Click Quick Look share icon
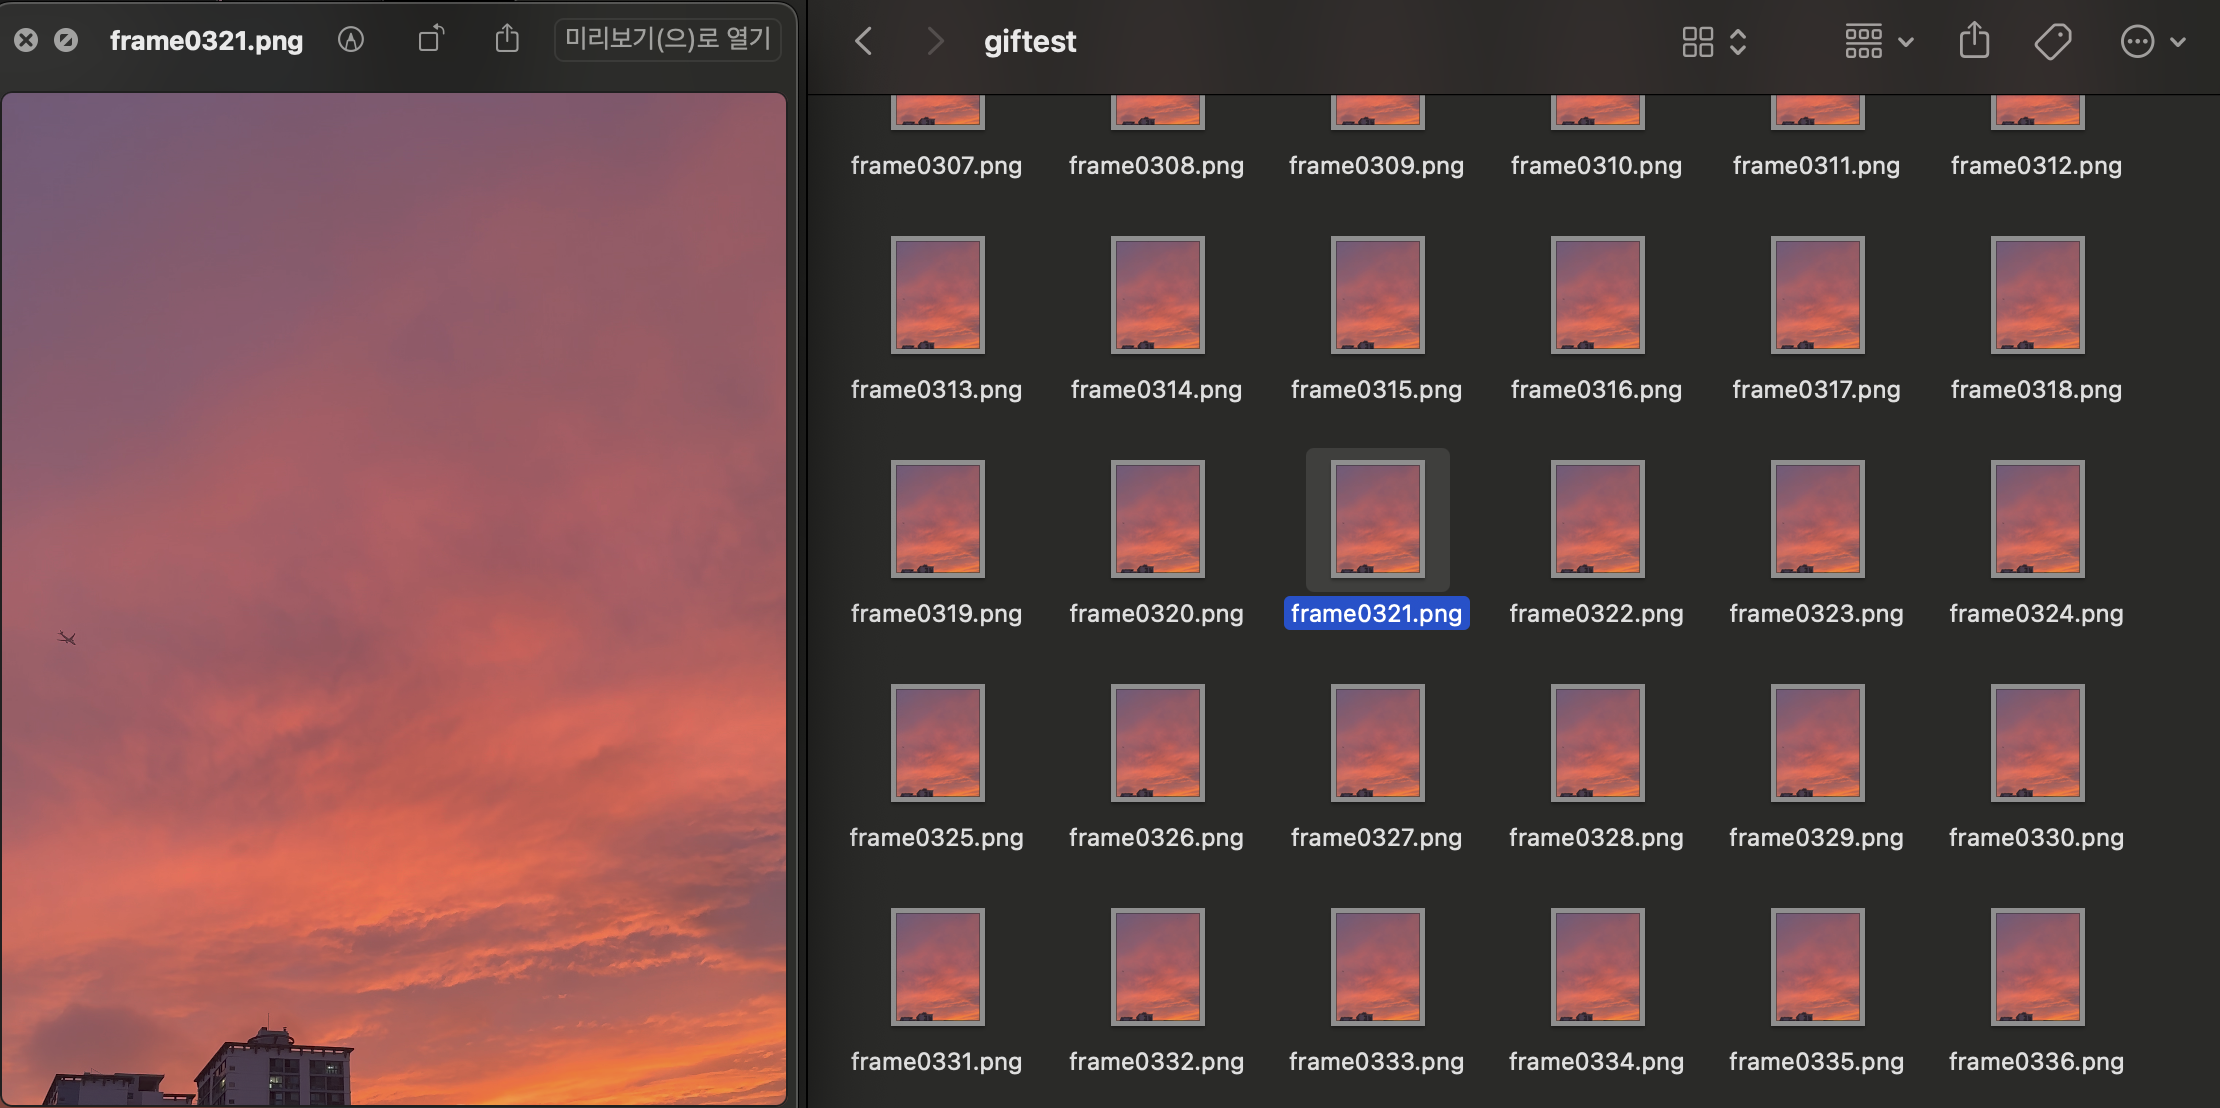This screenshot has width=2220, height=1108. click(507, 40)
